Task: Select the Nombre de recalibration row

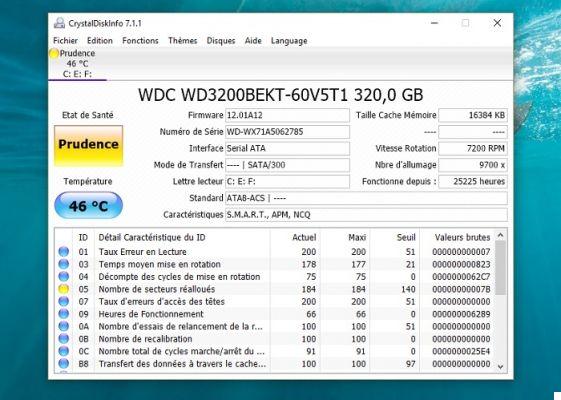Action: click(x=275, y=338)
